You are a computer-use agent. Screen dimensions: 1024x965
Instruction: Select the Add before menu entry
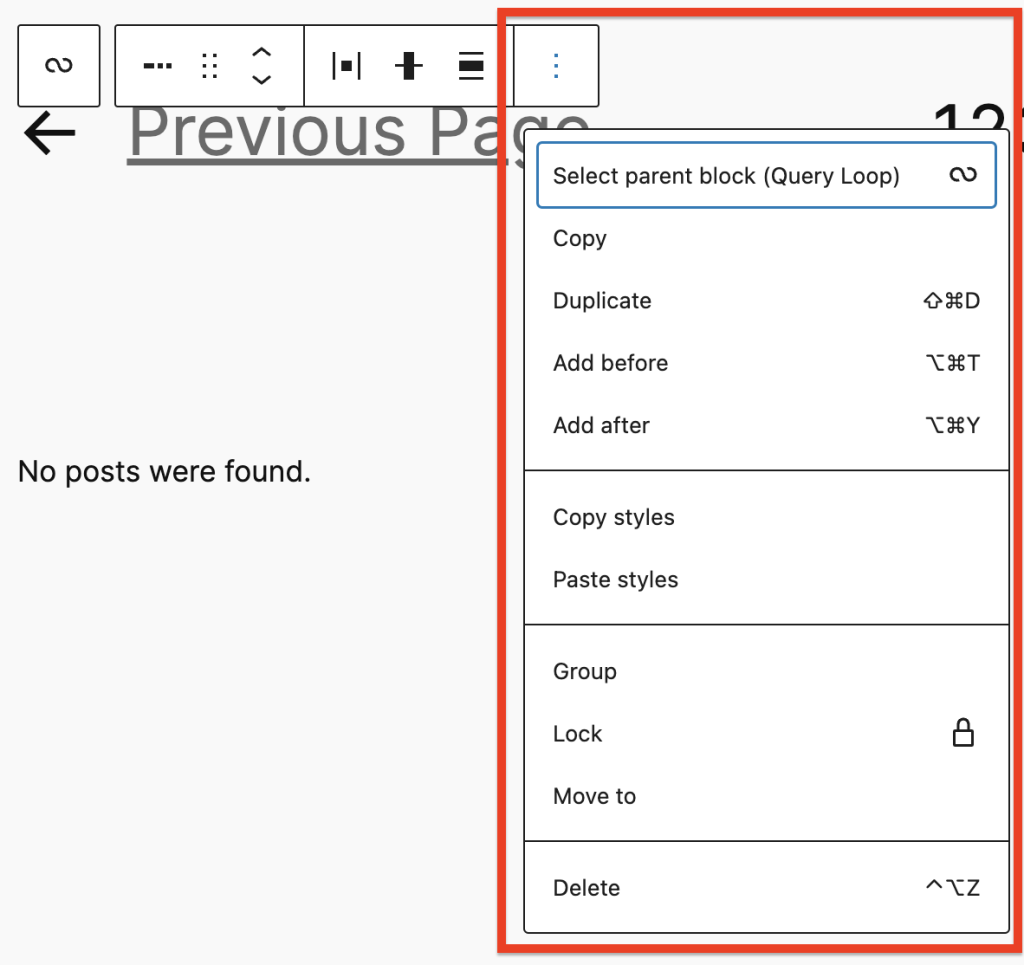tap(610, 363)
